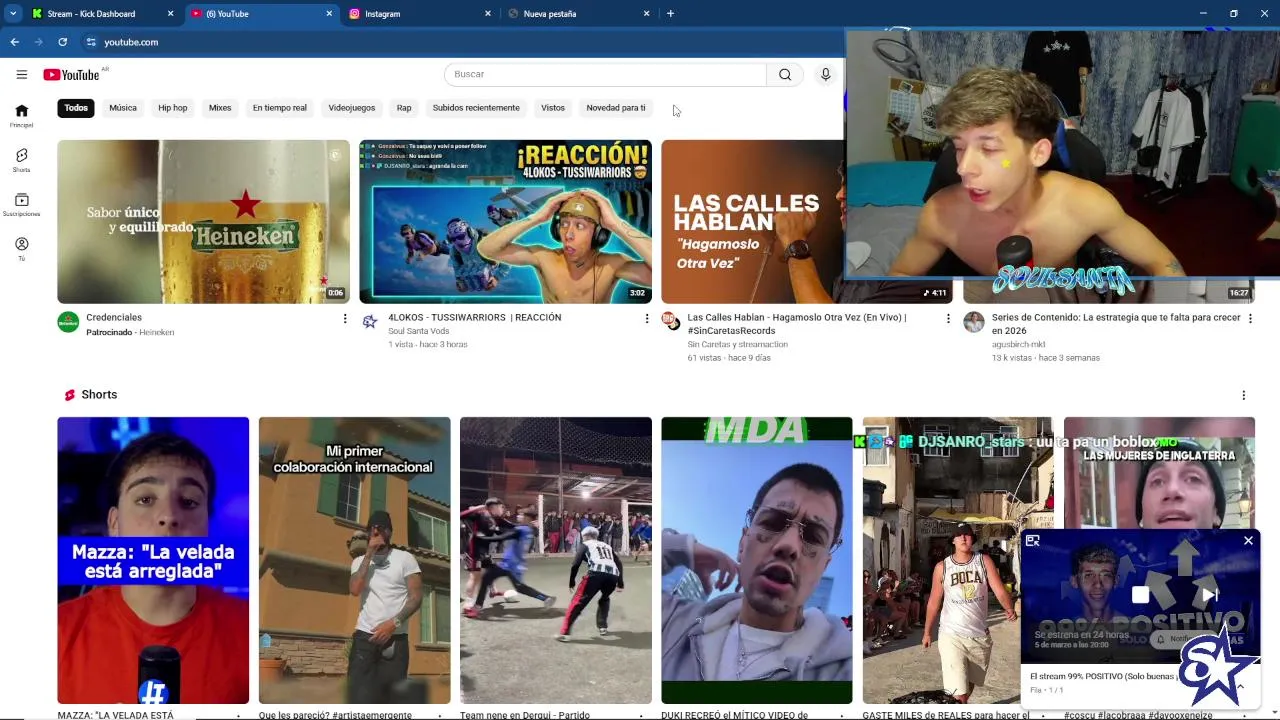
Task: Open the 4LOKOS reaction video thumbnail
Action: point(505,221)
